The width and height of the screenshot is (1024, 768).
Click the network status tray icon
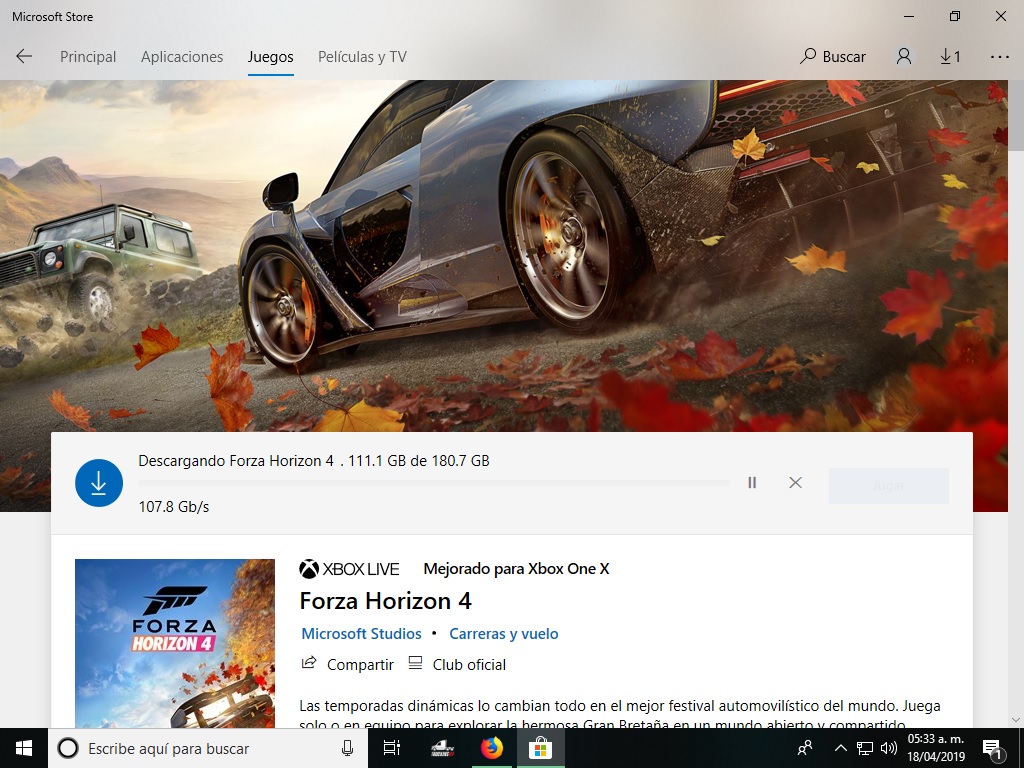tap(865, 748)
